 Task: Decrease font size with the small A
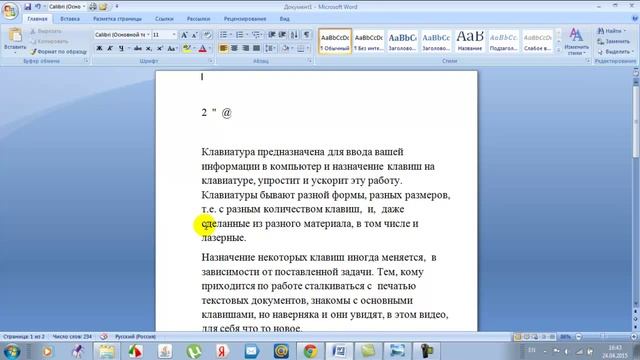point(195,35)
